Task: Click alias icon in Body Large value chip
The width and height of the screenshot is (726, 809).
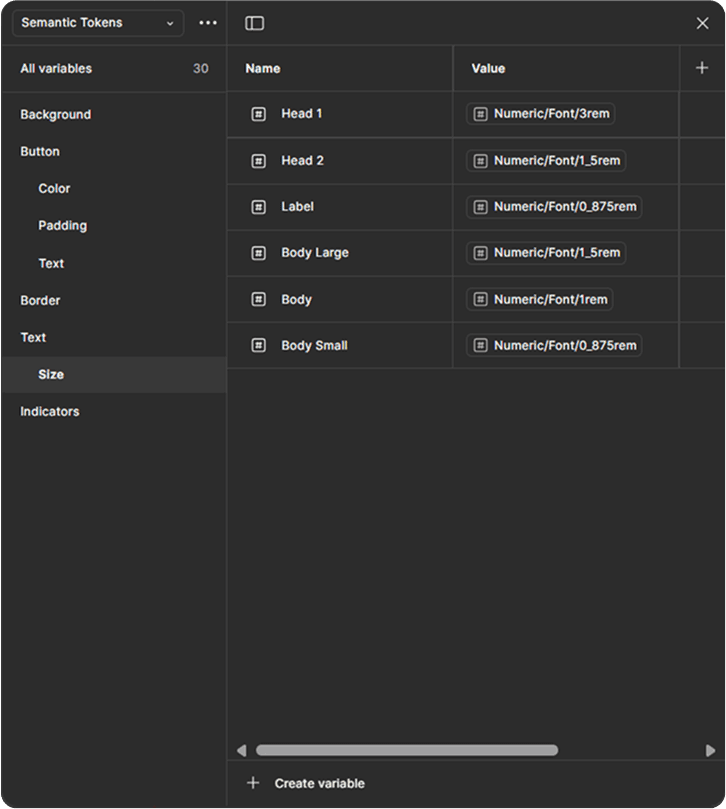Action: 480,253
